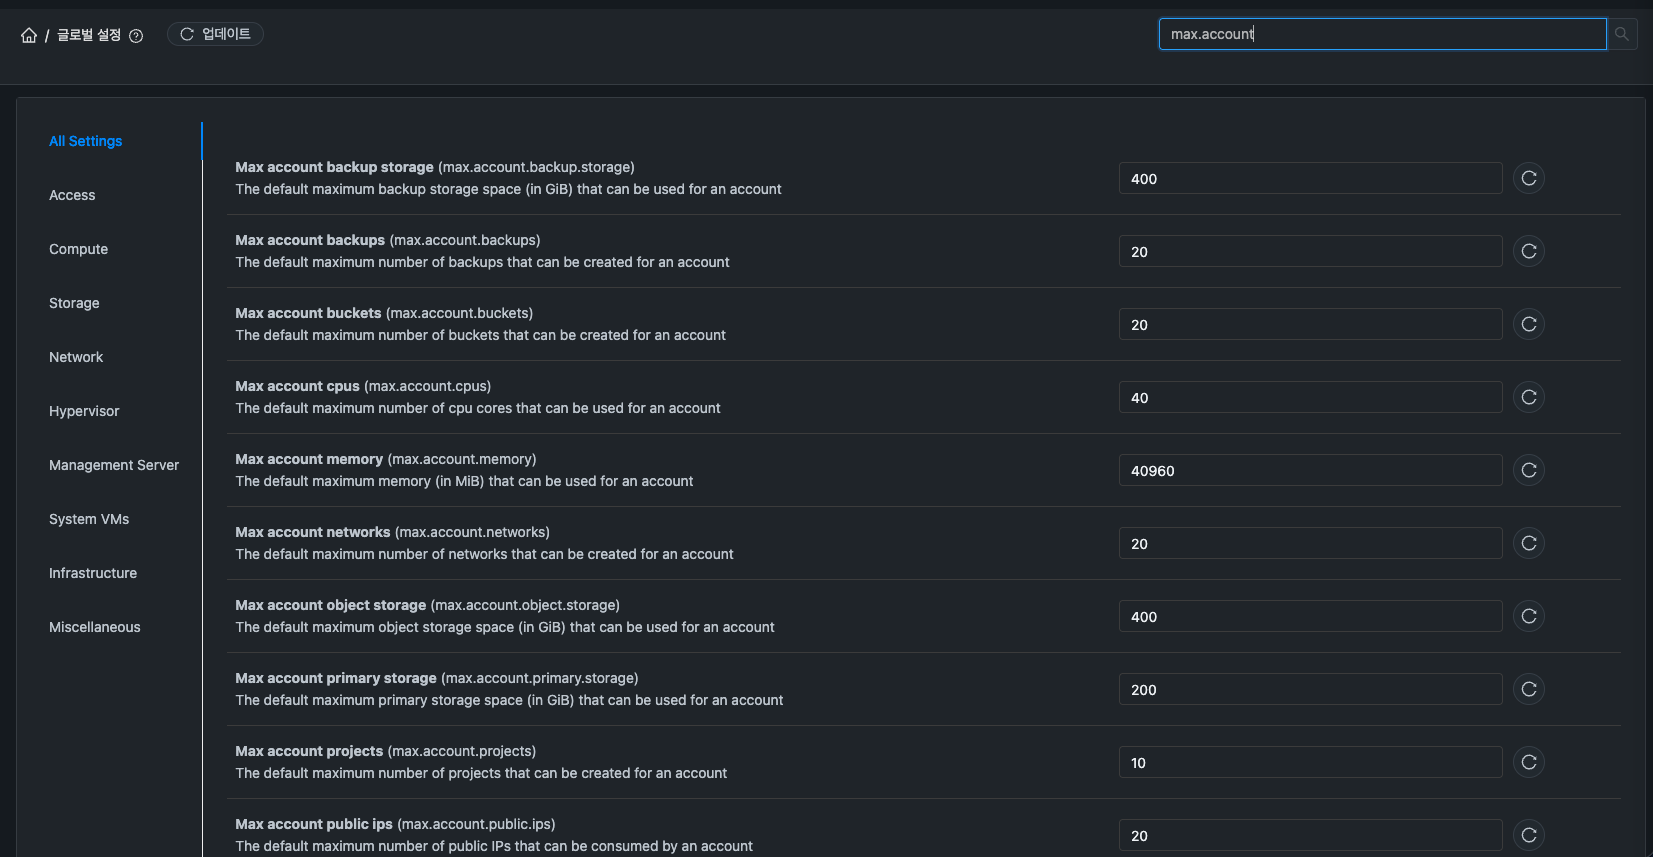This screenshot has width=1653, height=857.
Task: Open the Access settings tab
Action: pos(72,195)
